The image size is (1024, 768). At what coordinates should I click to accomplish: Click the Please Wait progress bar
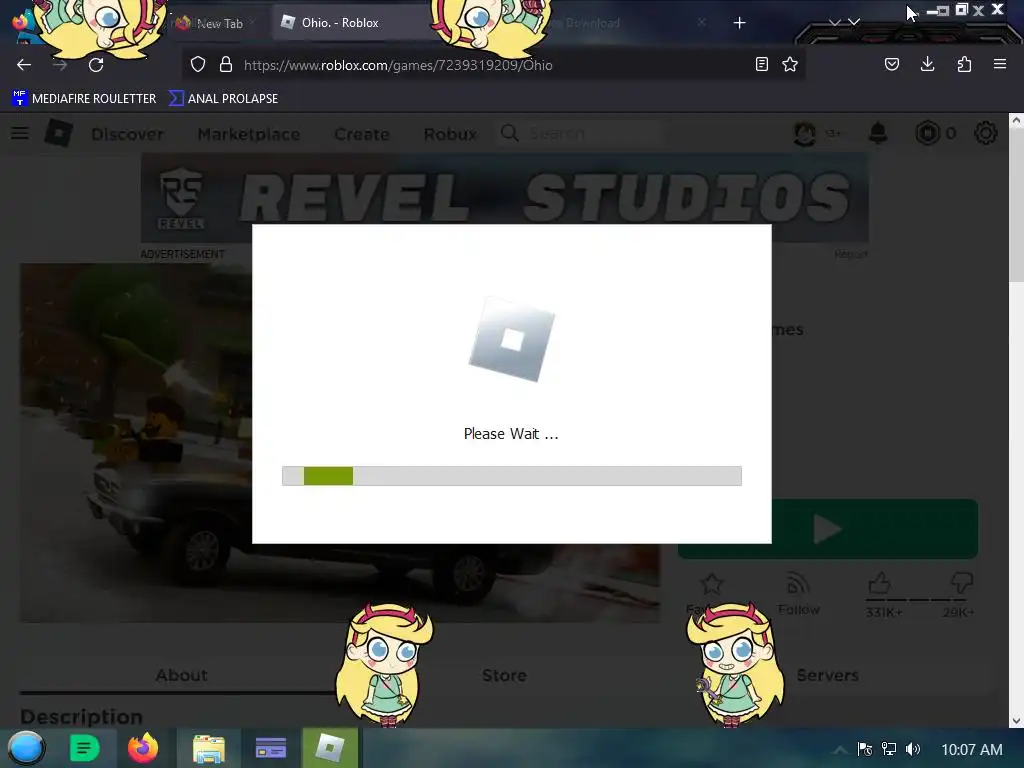pos(511,475)
